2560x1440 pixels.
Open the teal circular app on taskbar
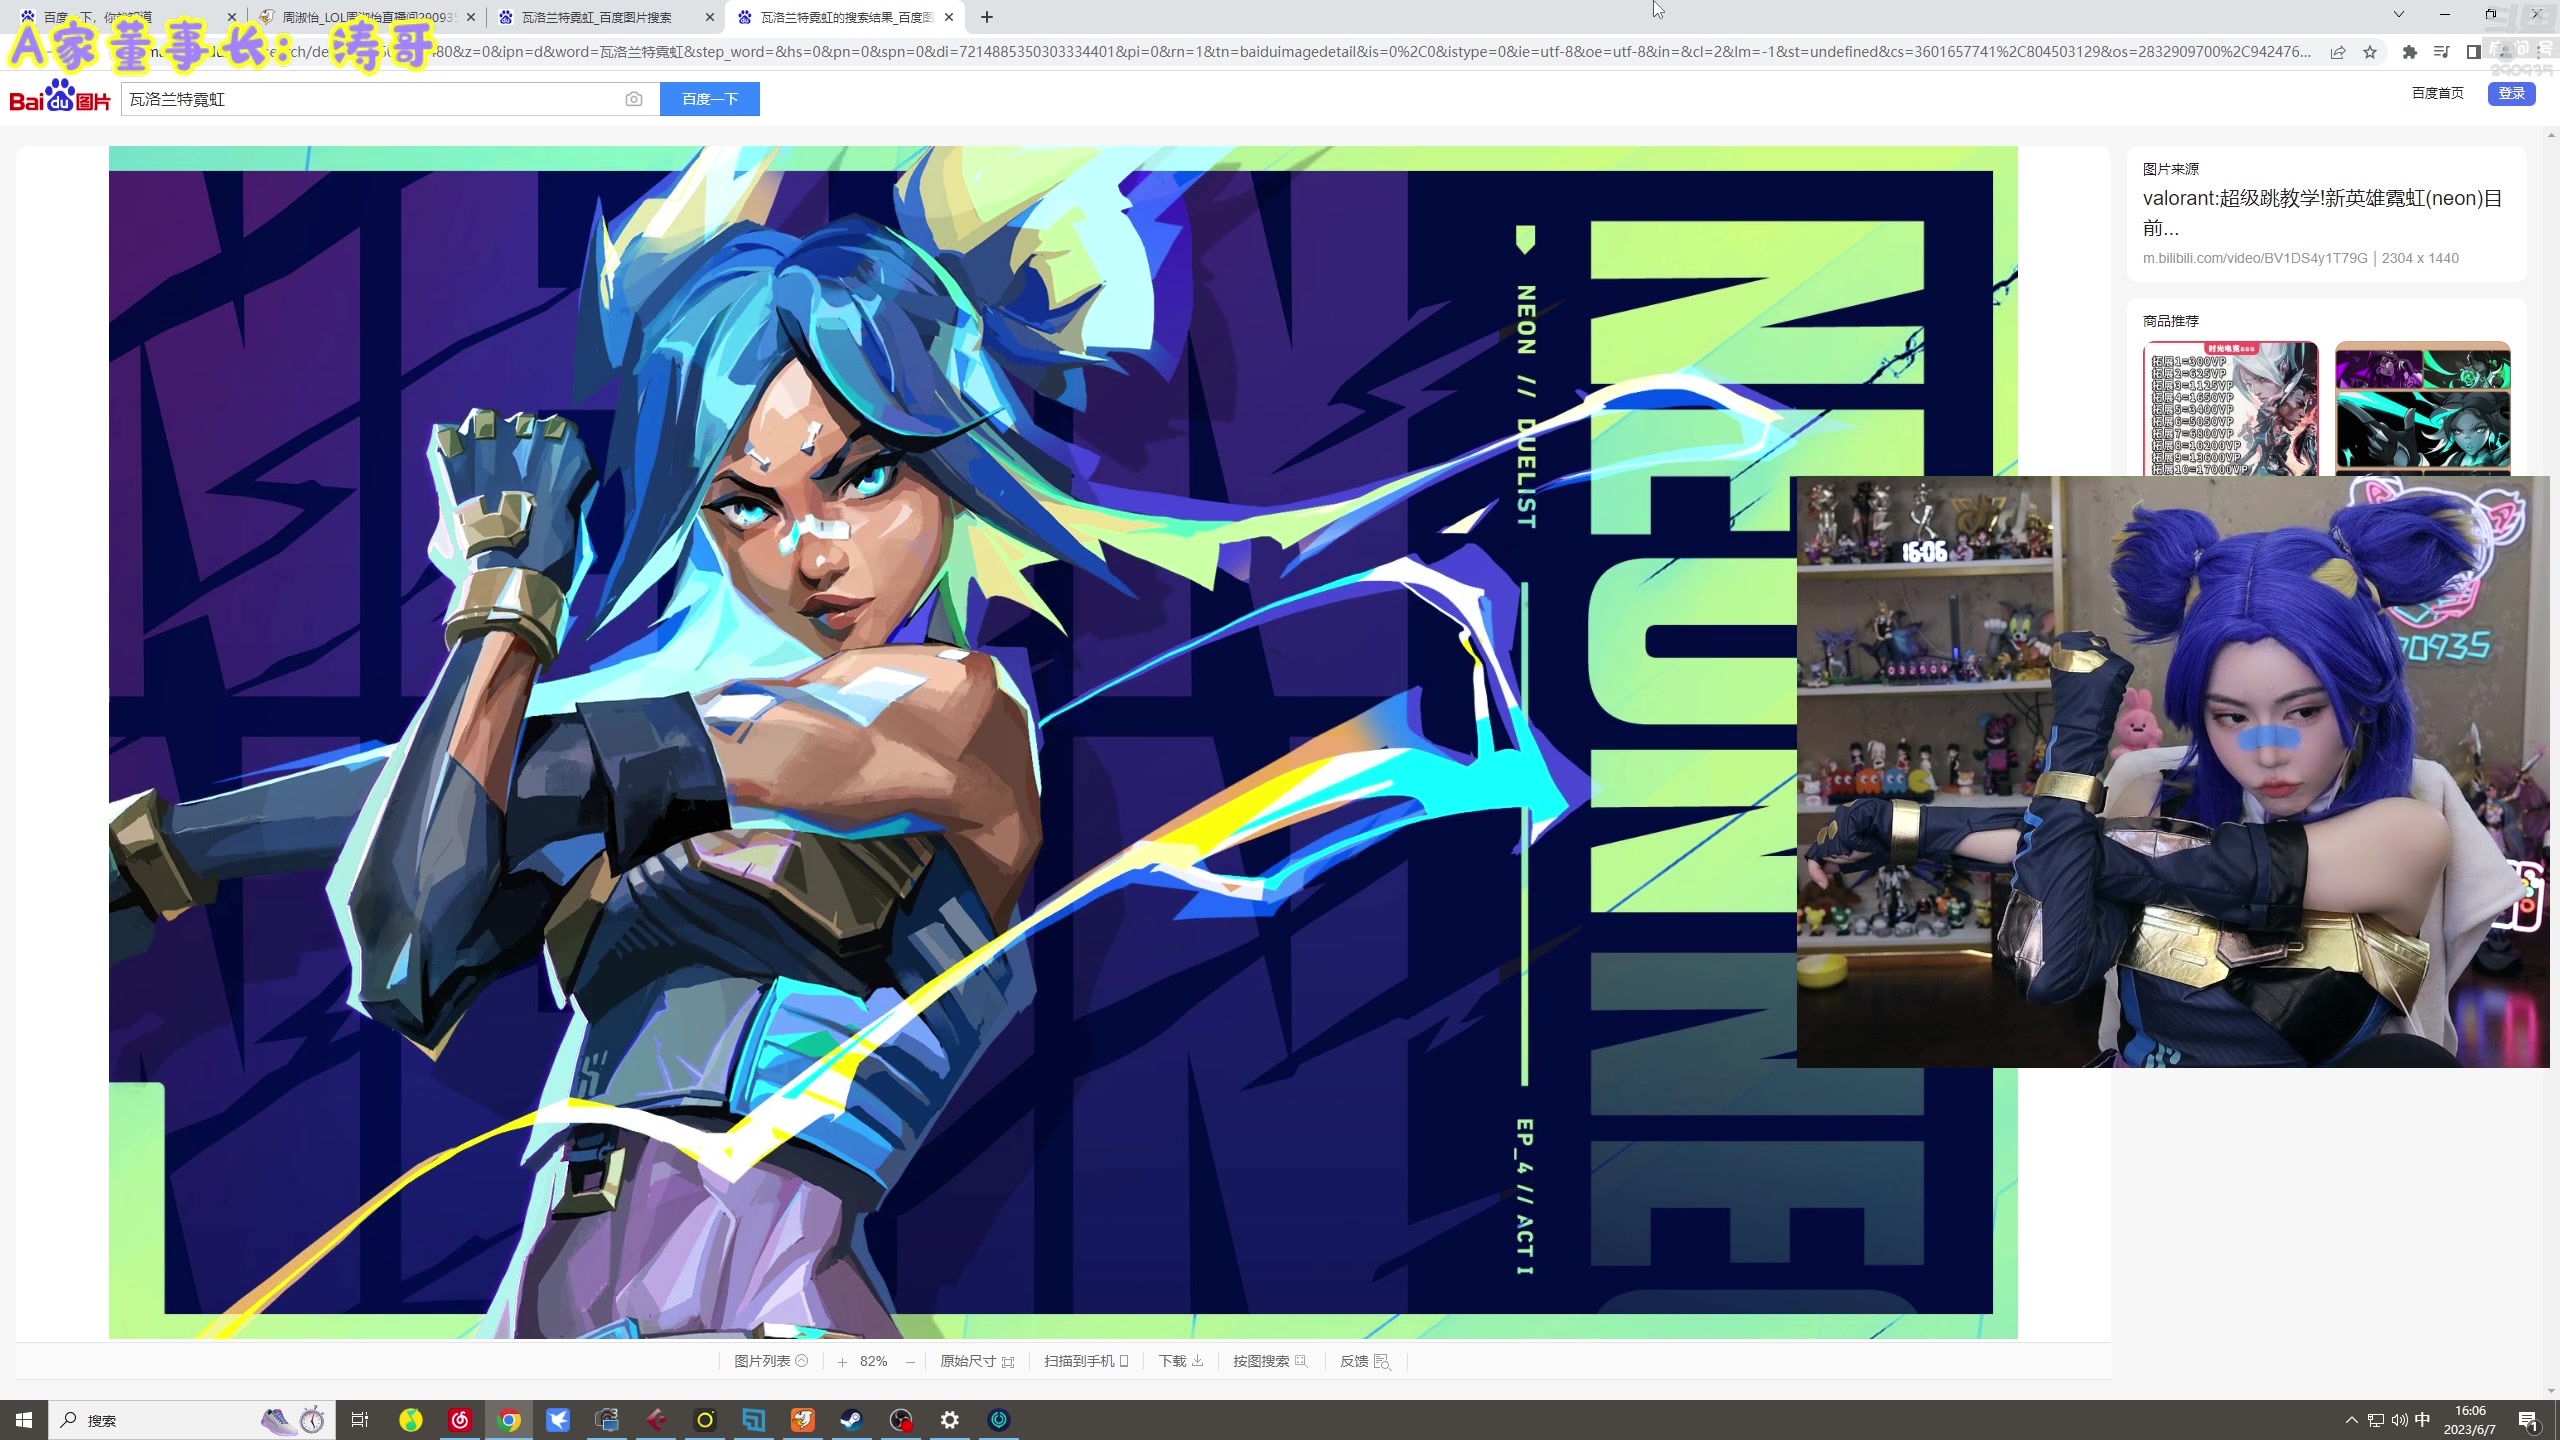pos(999,1420)
